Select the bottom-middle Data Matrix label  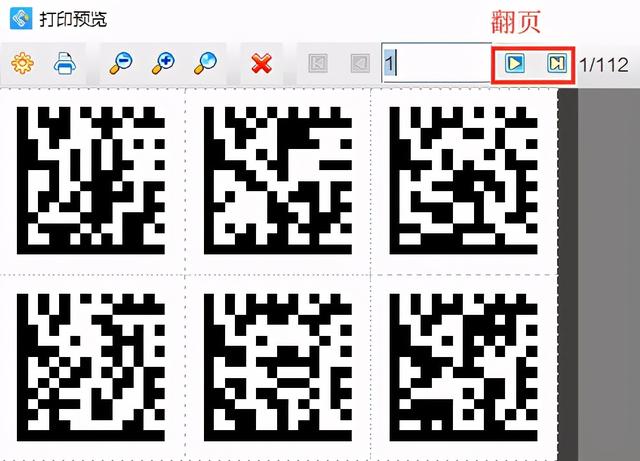pos(278,367)
